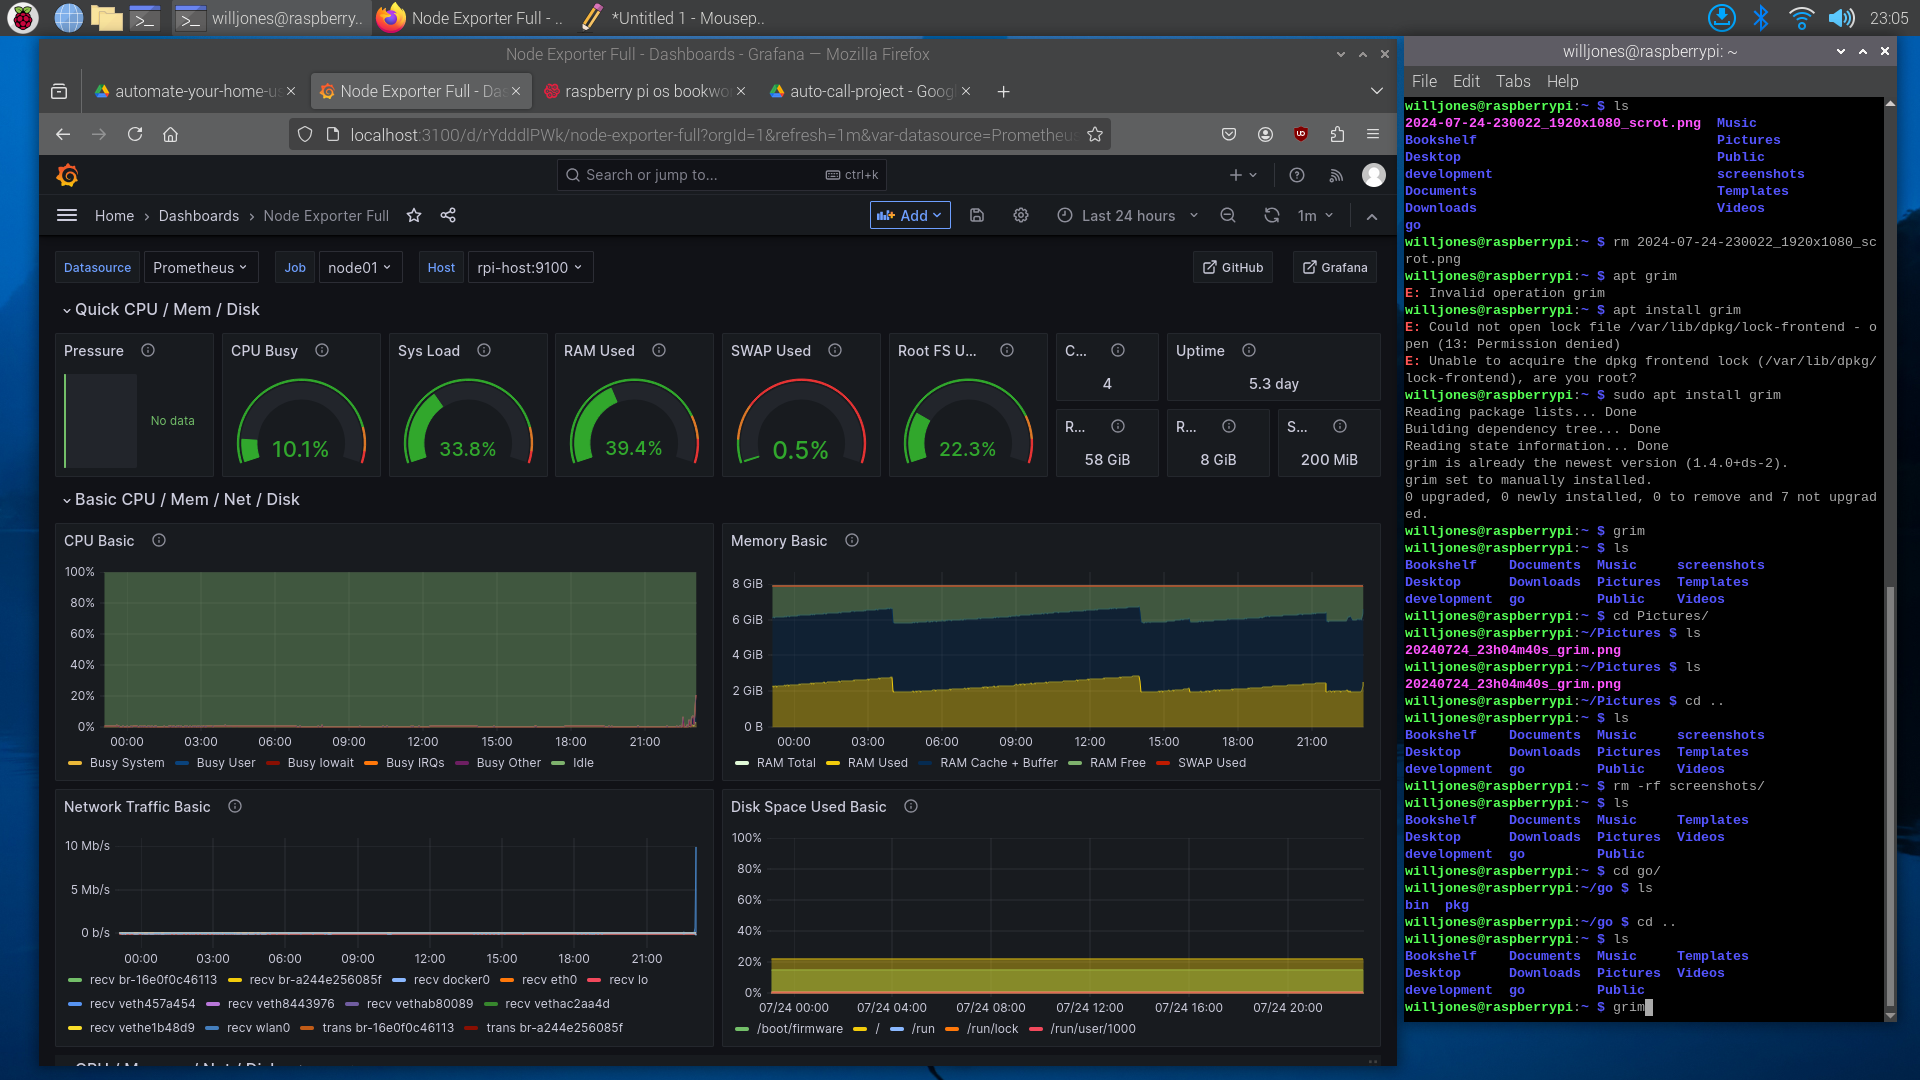Viewport: 1920px width, 1080px height.
Task: Open the rpi-host:9100 host dropdown
Action: click(x=530, y=267)
